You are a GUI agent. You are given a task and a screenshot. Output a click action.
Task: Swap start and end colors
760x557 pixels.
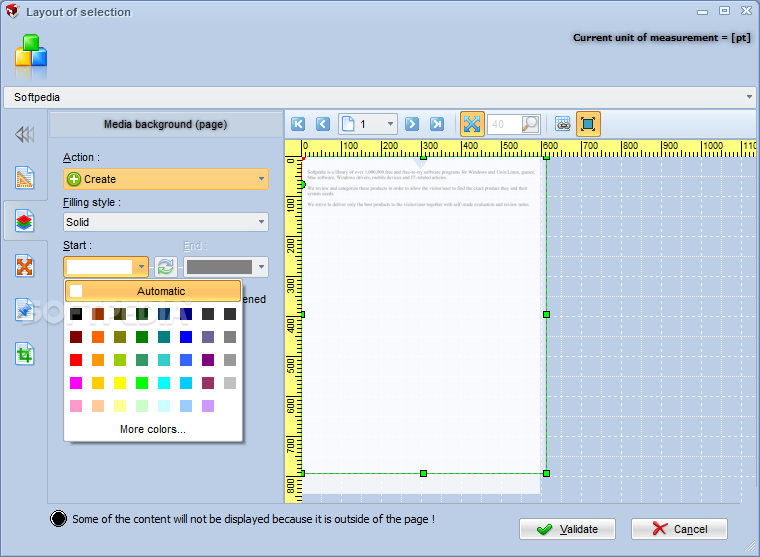click(x=166, y=267)
